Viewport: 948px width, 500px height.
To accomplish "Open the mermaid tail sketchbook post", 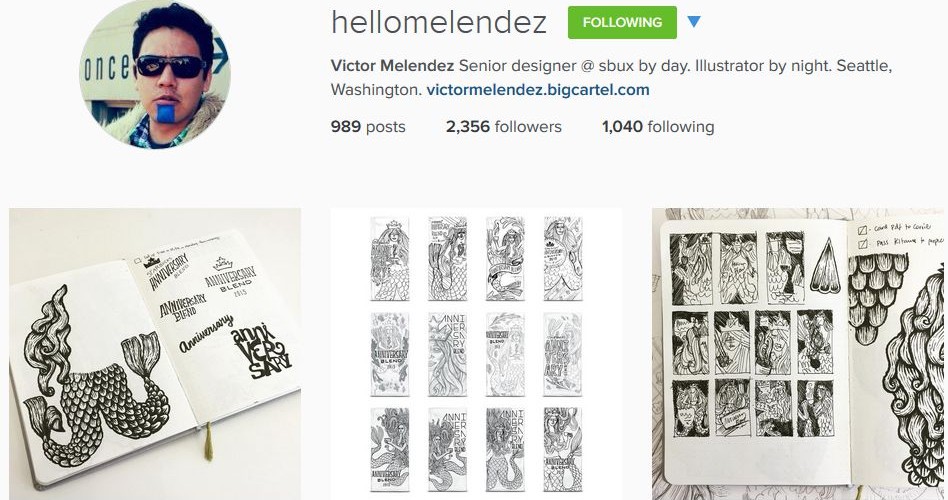I will pyautogui.click(x=155, y=354).
